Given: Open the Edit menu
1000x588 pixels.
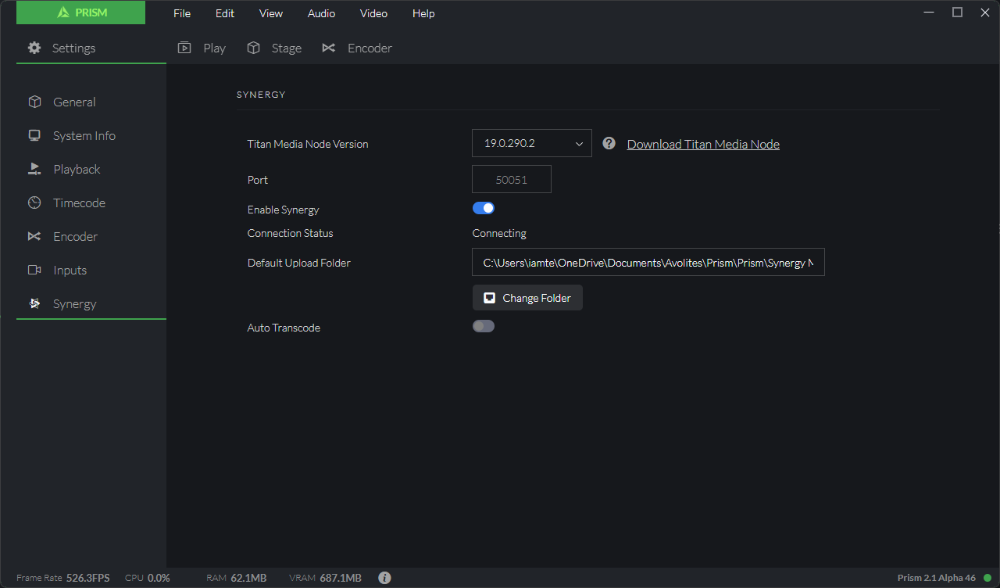Looking at the screenshot, I should [224, 13].
